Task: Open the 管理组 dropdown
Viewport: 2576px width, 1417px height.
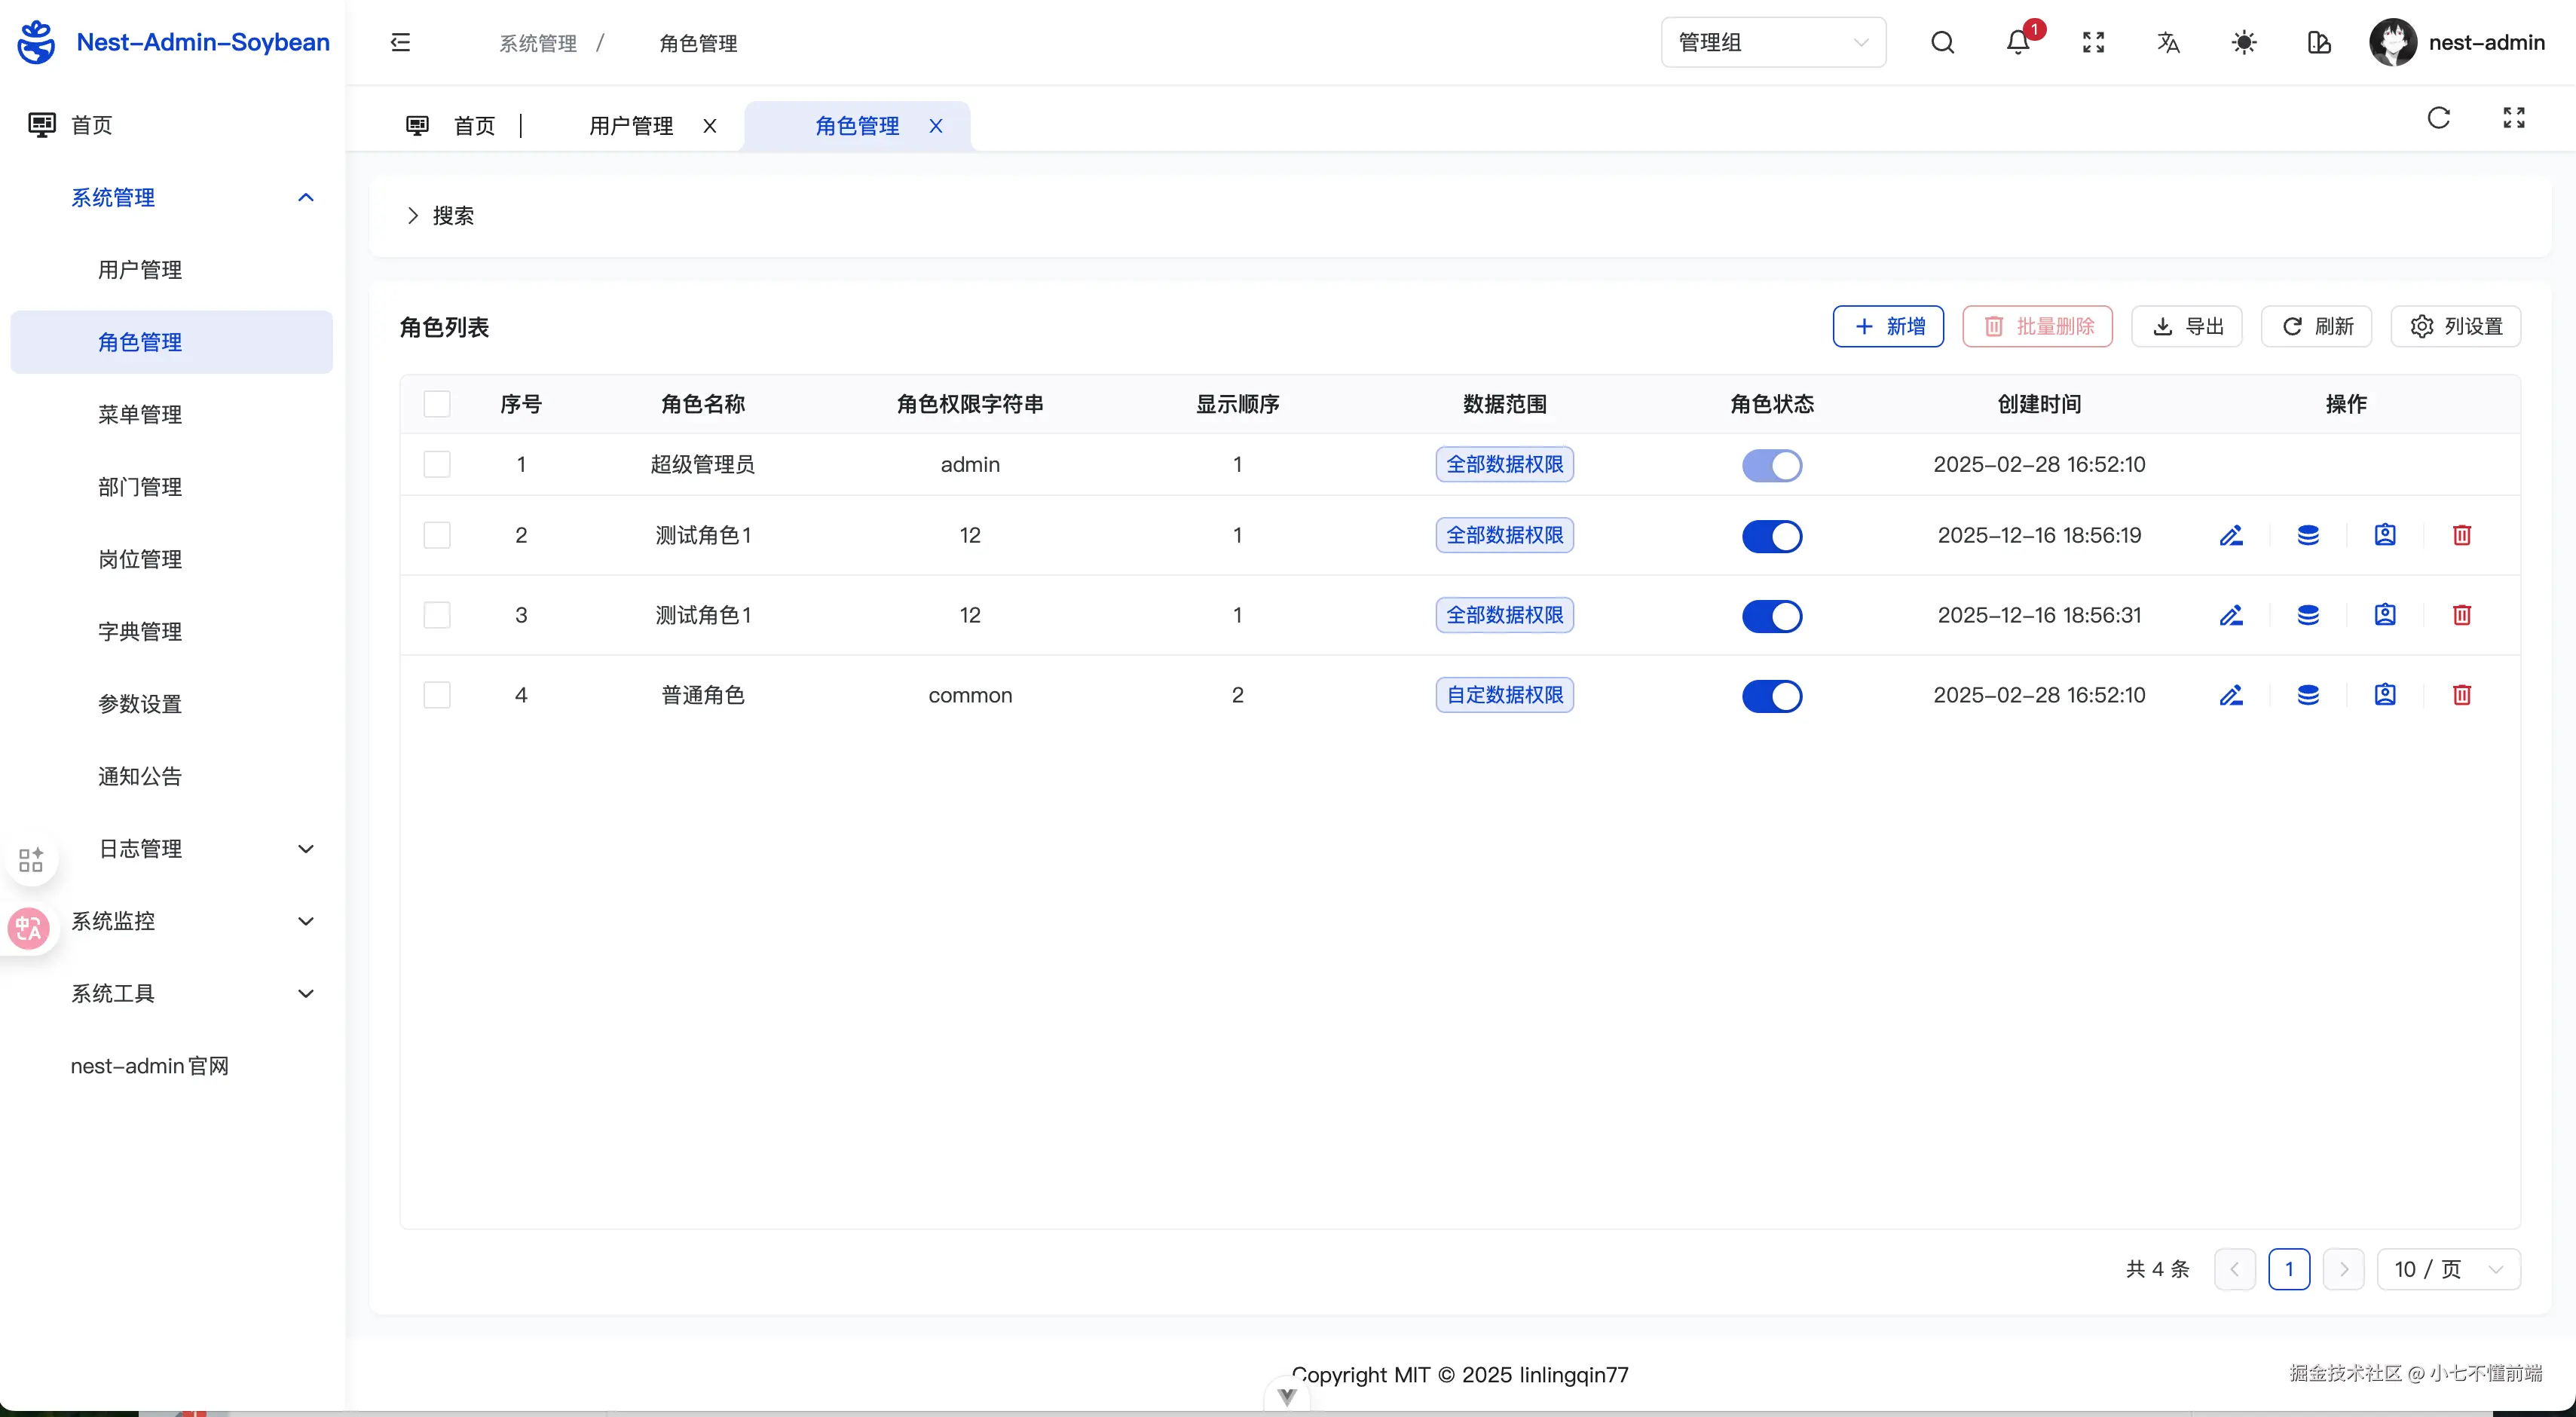Action: 1773,42
